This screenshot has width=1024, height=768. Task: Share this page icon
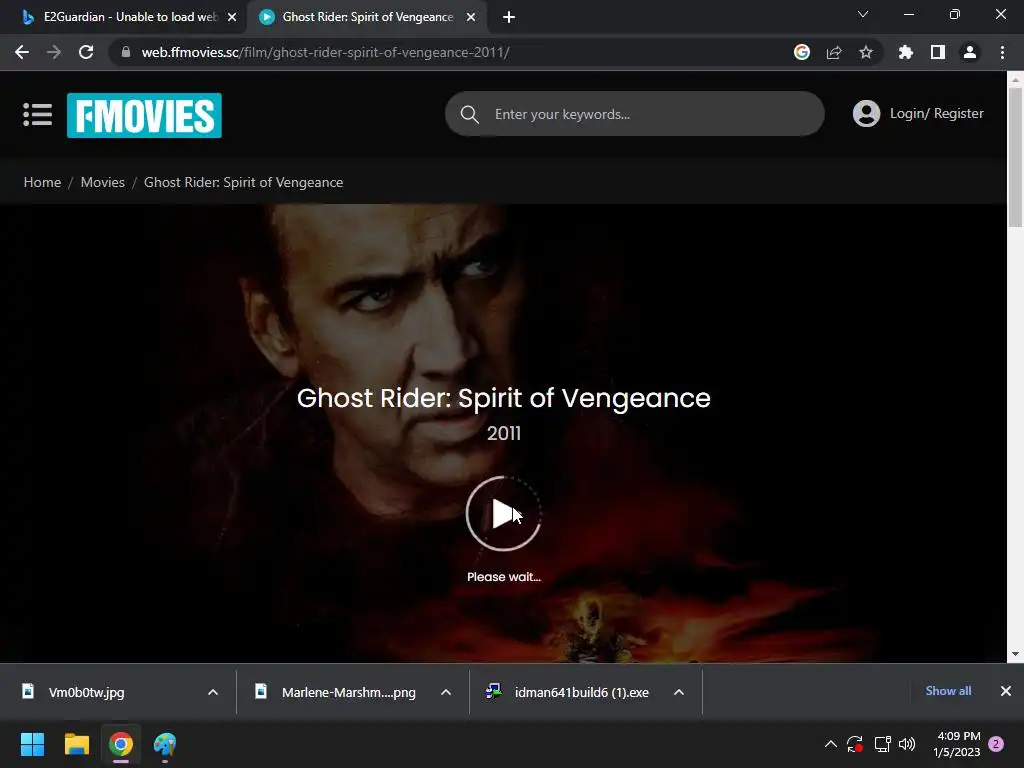click(x=834, y=52)
